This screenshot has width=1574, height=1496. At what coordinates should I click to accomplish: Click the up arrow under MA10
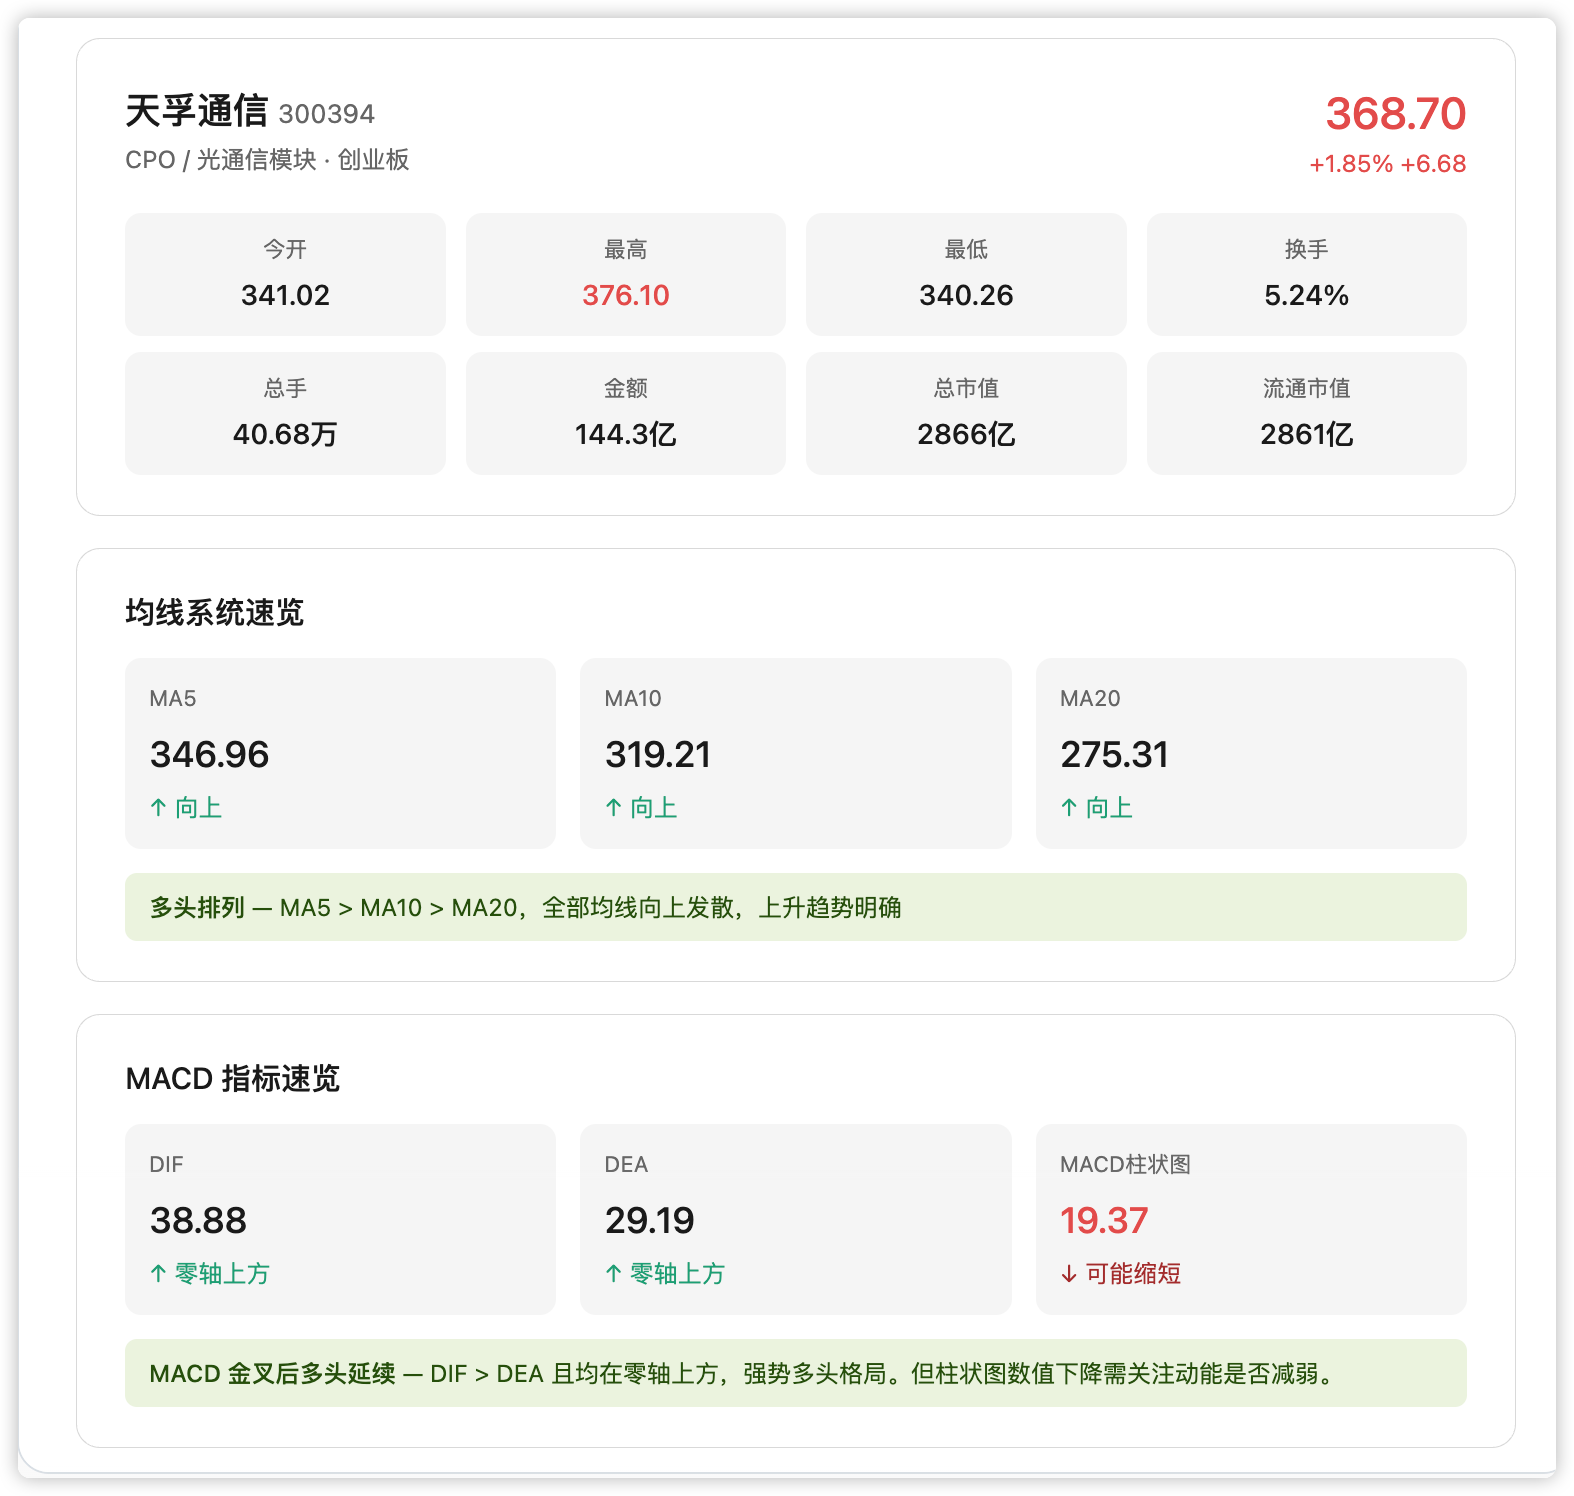coord(614,808)
